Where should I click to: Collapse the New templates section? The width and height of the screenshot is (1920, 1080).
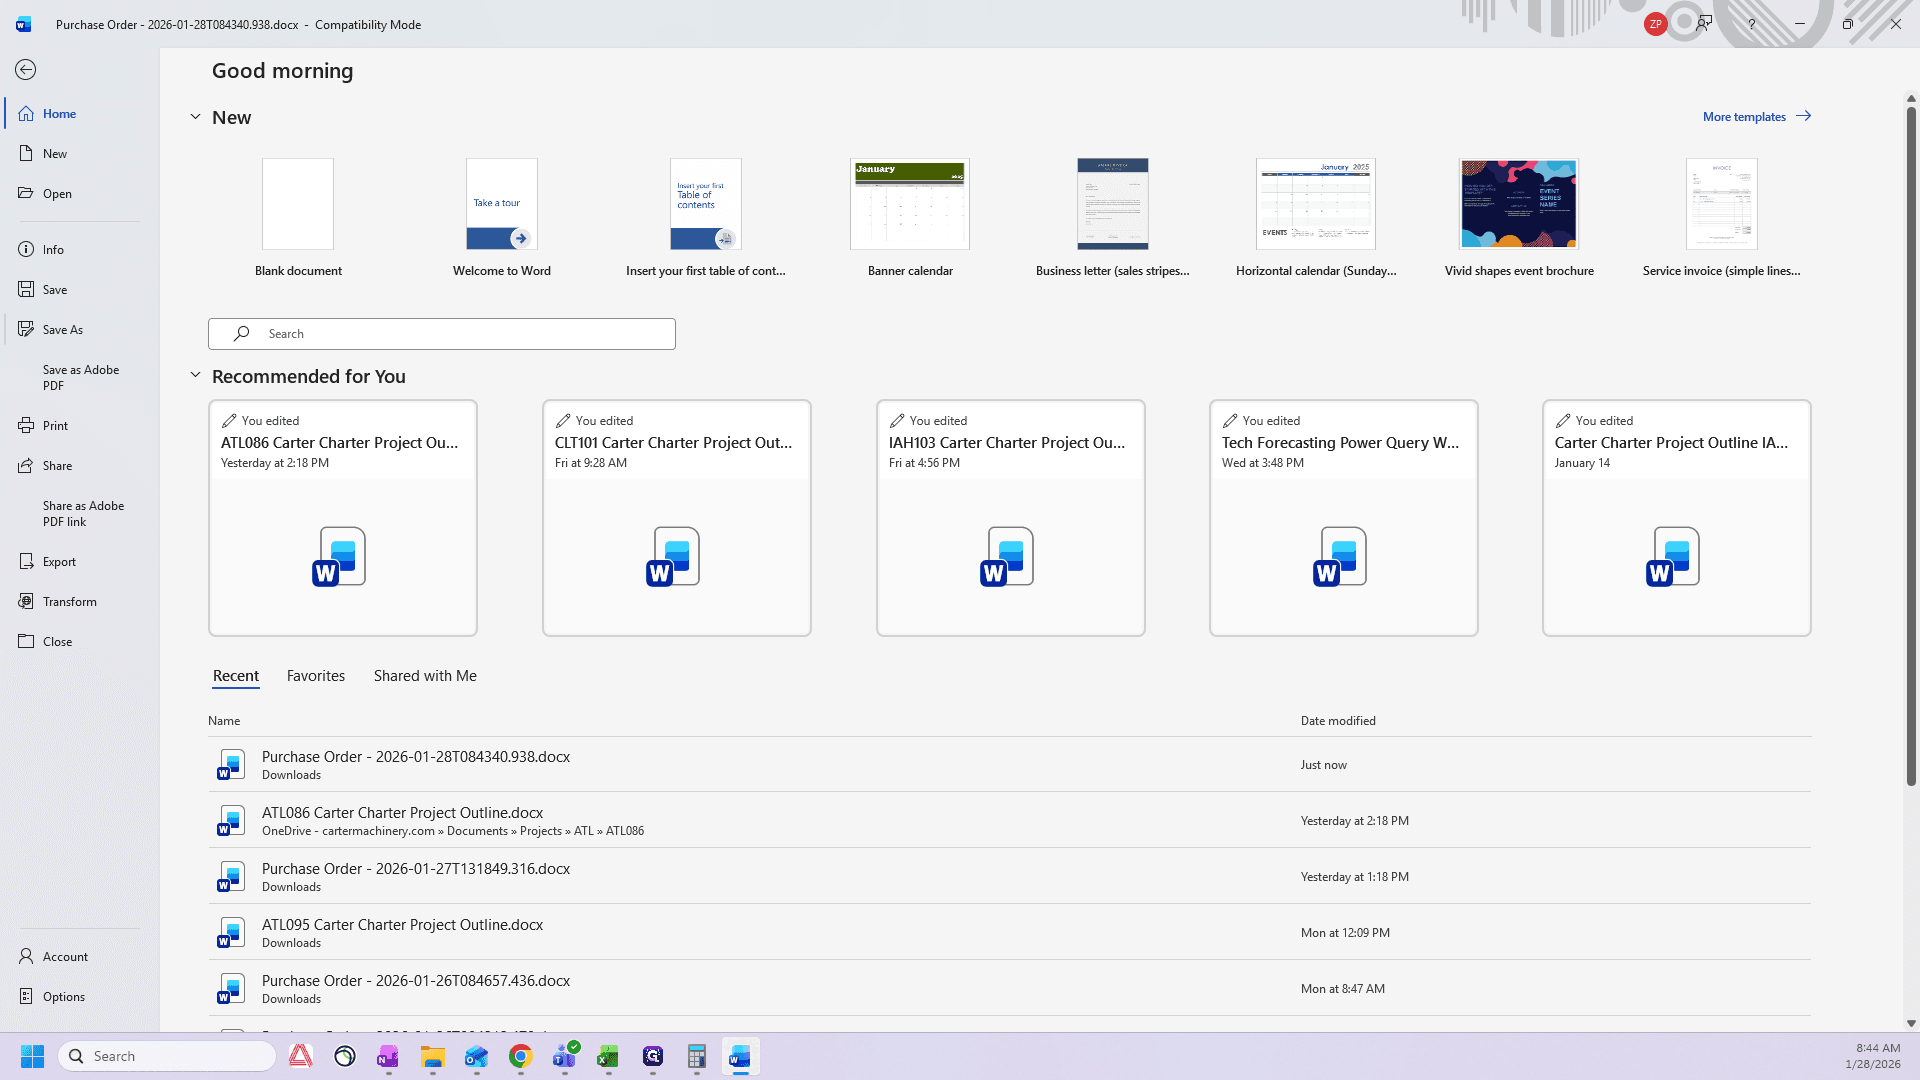(196, 117)
